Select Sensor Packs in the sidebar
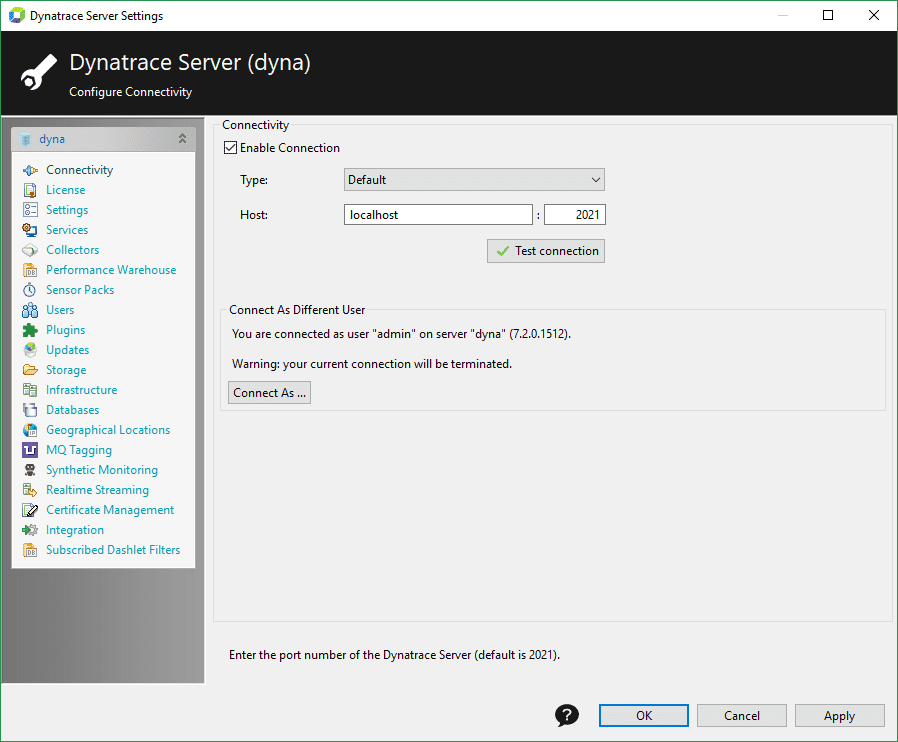This screenshot has width=898, height=742. (x=80, y=290)
